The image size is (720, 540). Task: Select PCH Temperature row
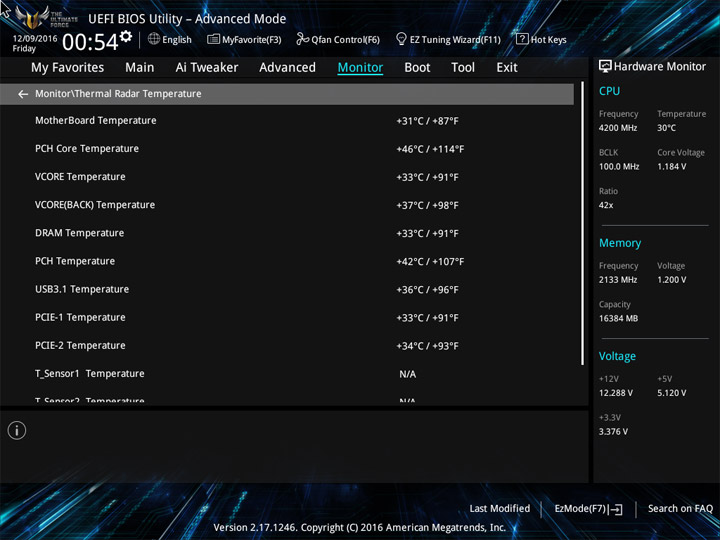tap(287, 261)
